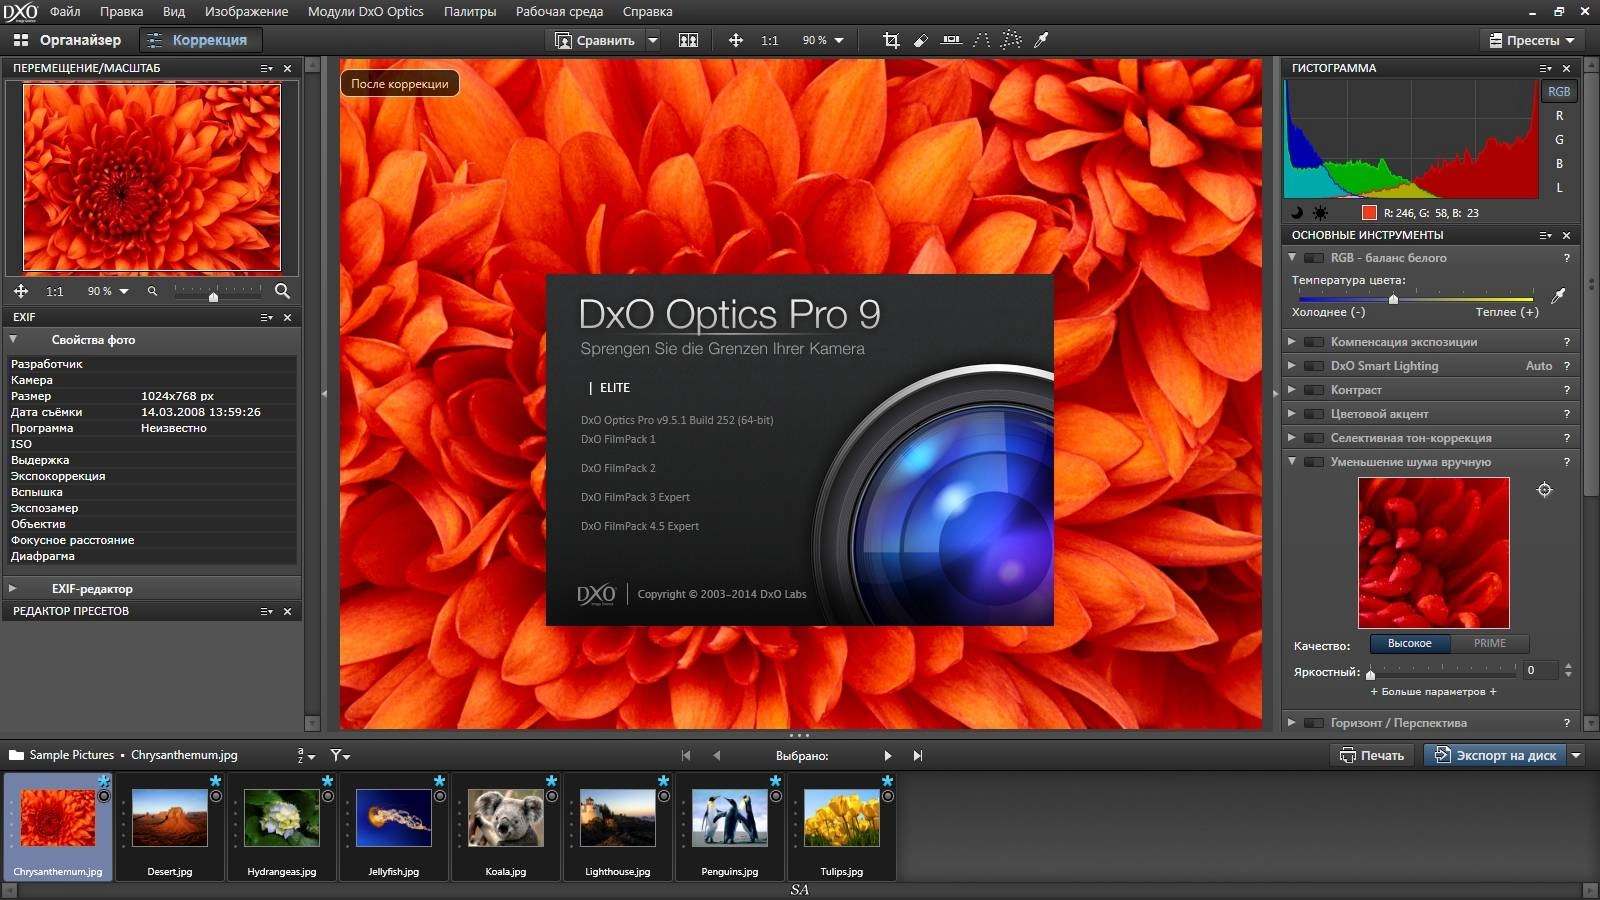1600x900 pixels.
Task: Toggle Компенсация экспозиции switch
Action: (1314, 342)
